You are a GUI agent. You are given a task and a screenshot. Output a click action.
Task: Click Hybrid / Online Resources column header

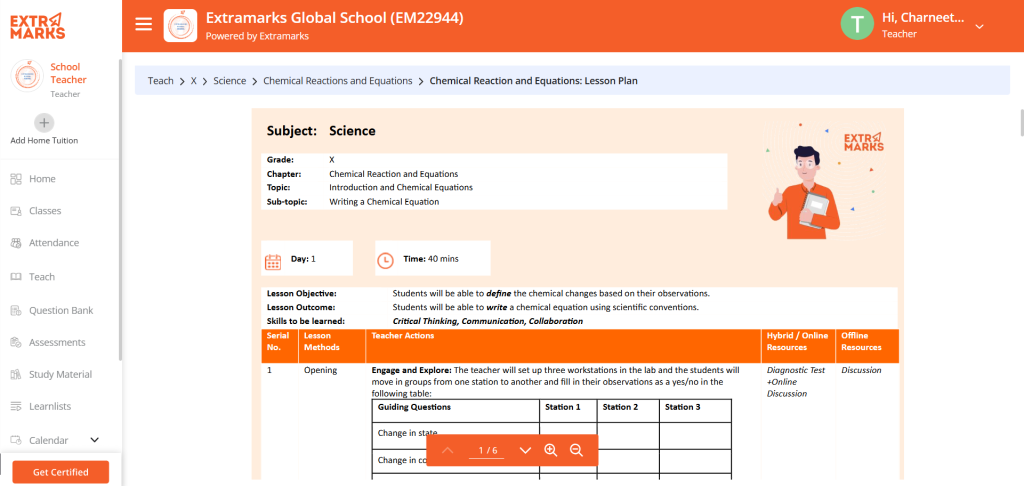[x=797, y=342]
